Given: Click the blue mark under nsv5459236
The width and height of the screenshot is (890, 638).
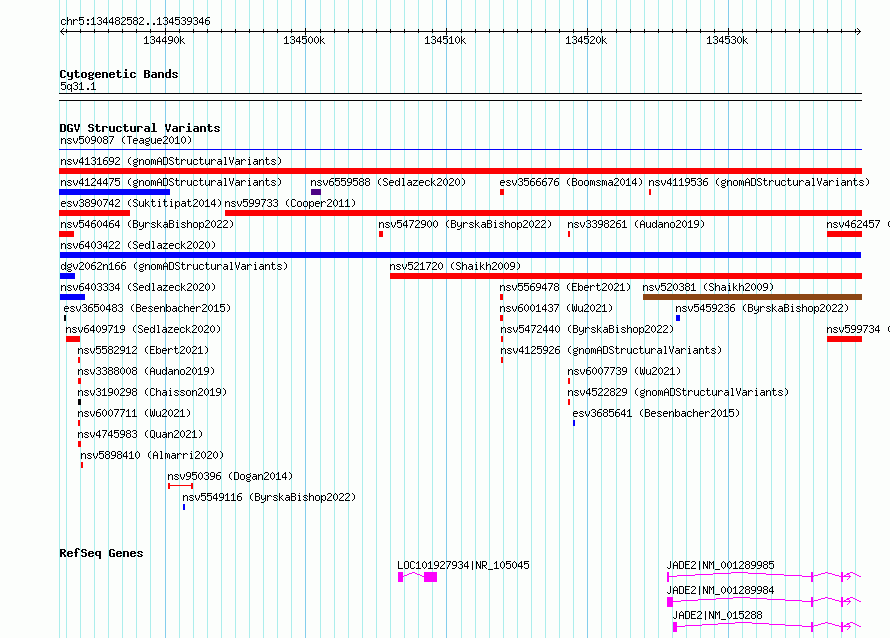Looking at the screenshot, I should tap(678, 318).
